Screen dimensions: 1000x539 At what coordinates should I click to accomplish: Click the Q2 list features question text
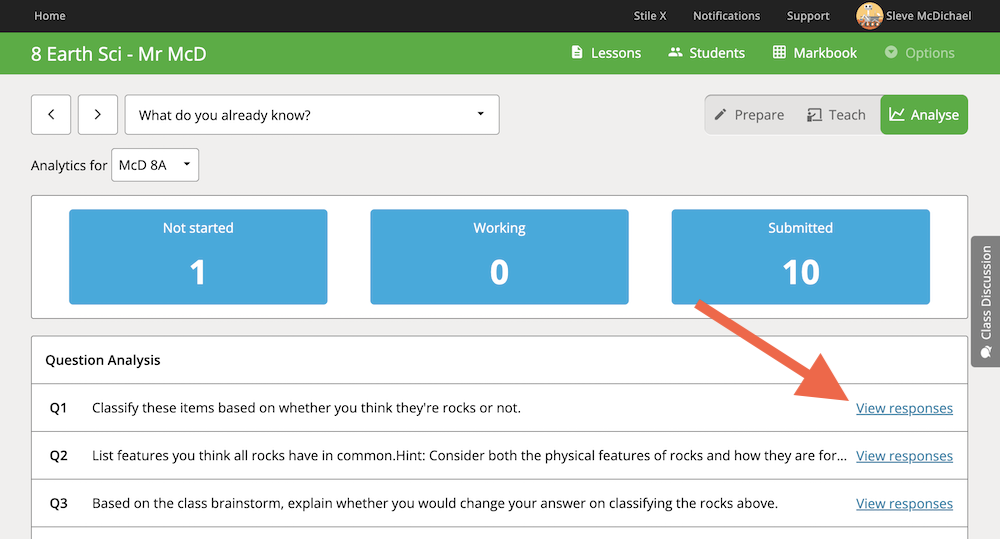point(469,456)
